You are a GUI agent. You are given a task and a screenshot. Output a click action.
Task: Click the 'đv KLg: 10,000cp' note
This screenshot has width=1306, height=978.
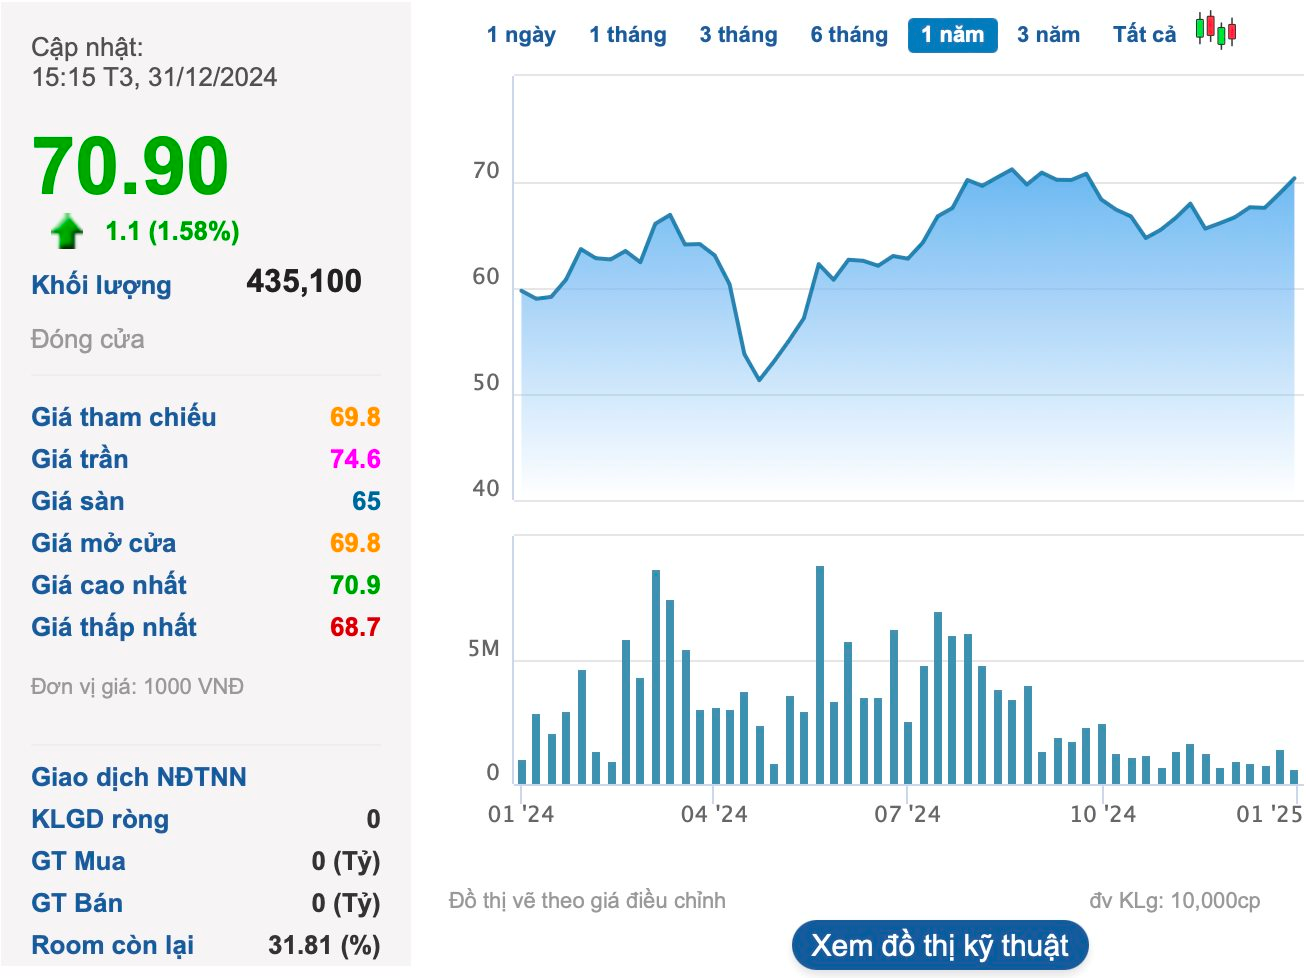tap(1175, 901)
